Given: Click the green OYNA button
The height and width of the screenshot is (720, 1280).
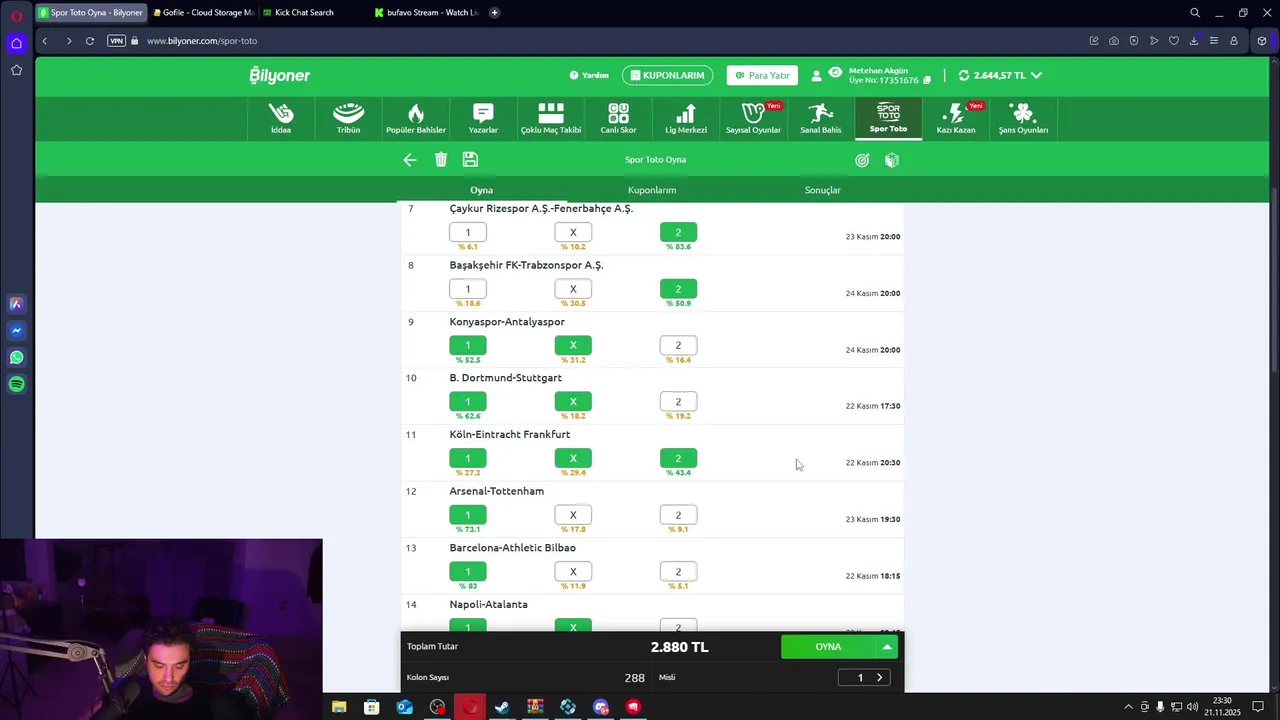Looking at the screenshot, I should (x=828, y=647).
